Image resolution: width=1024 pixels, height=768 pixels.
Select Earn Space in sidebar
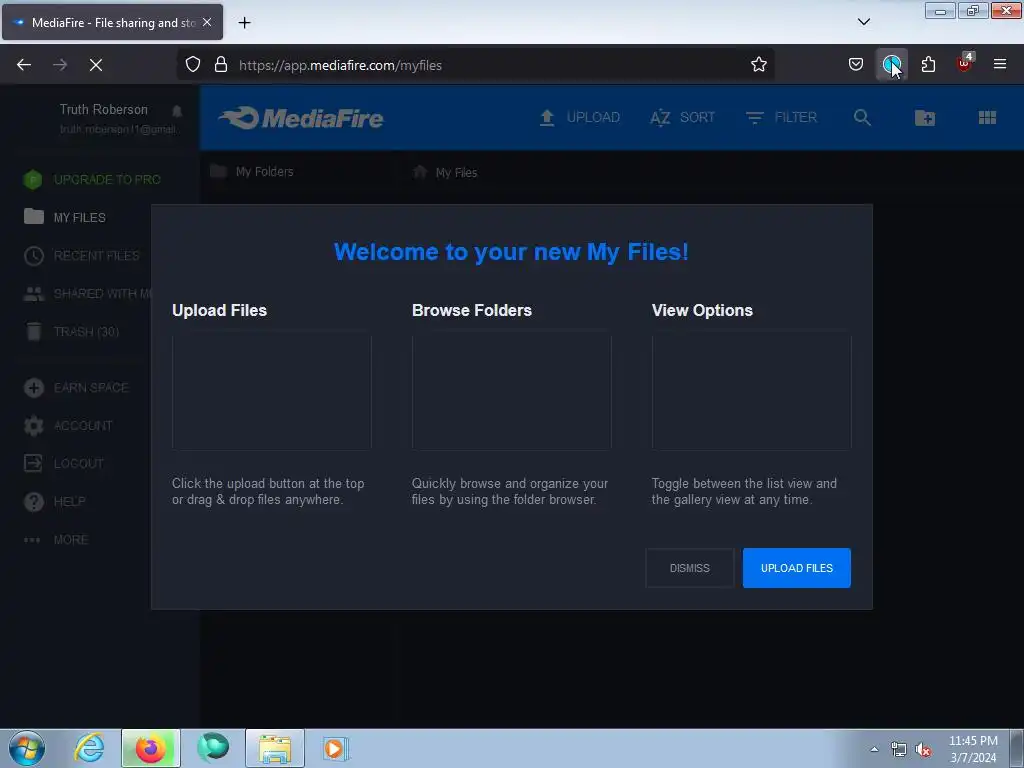76,388
